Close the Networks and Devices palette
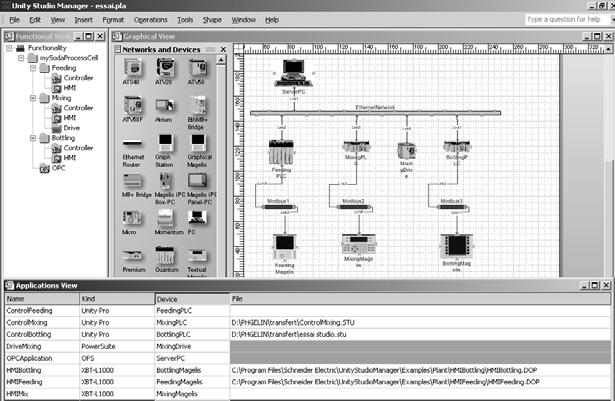 click(223, 49)
